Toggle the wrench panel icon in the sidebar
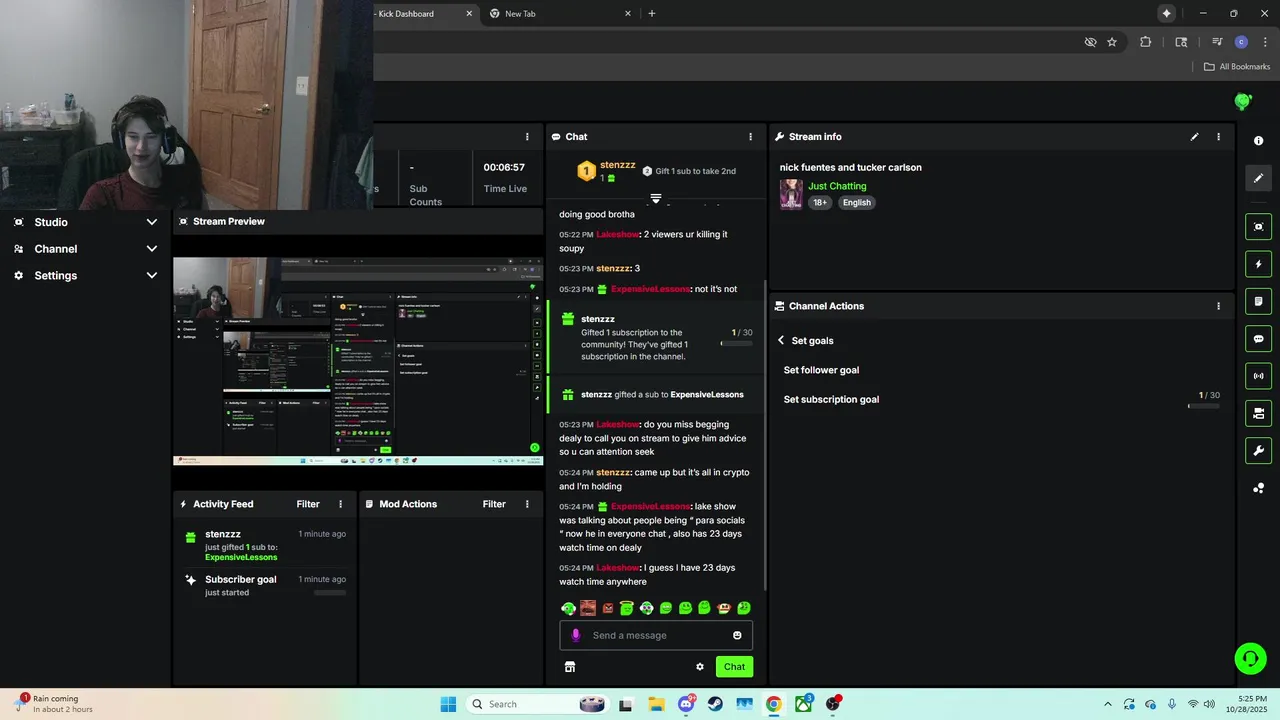1280x720 pixels. click(1258, 451)
